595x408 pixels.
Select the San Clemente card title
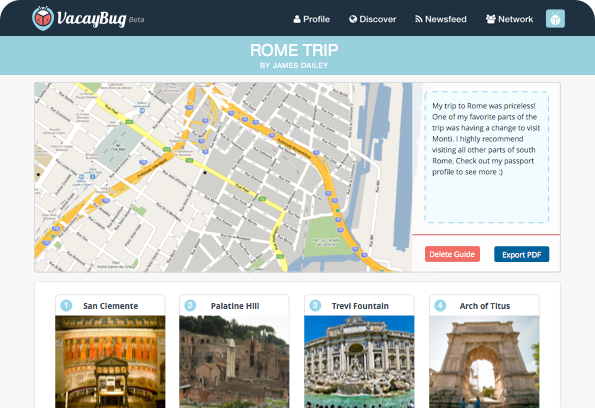click(x=110, y=306)
